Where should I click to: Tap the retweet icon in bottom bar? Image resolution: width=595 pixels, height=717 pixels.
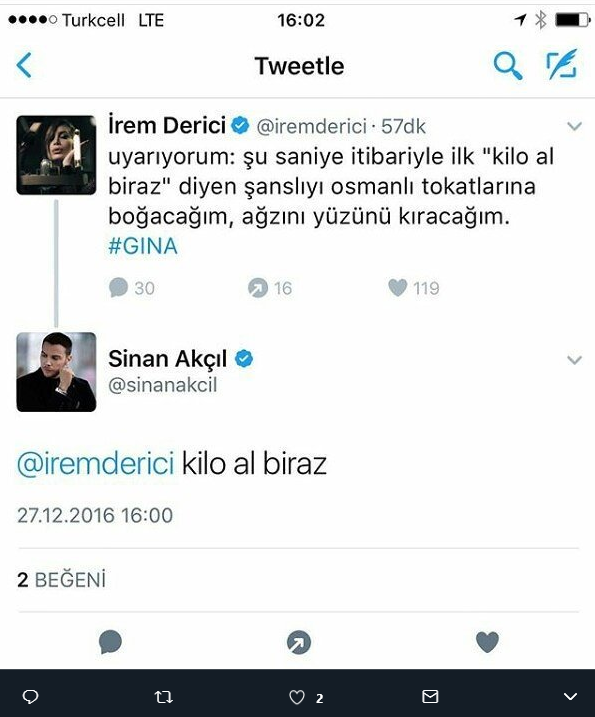pyautogui.click(x=163, y=697)
